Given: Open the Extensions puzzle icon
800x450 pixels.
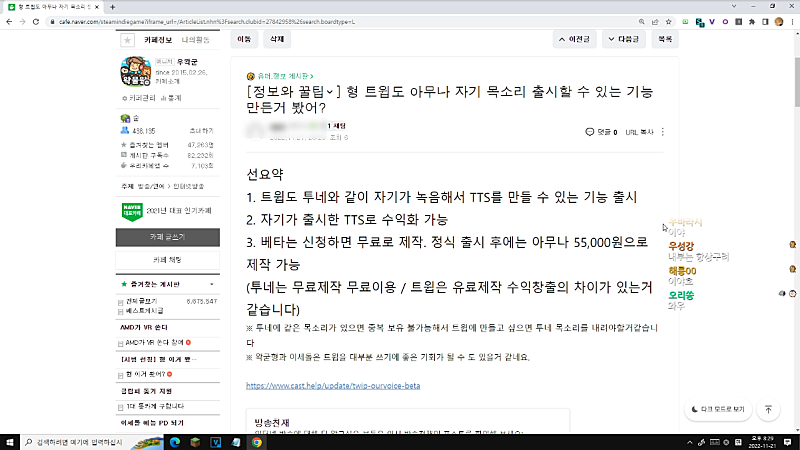Looking at the screenshot, I should [752, 22].
